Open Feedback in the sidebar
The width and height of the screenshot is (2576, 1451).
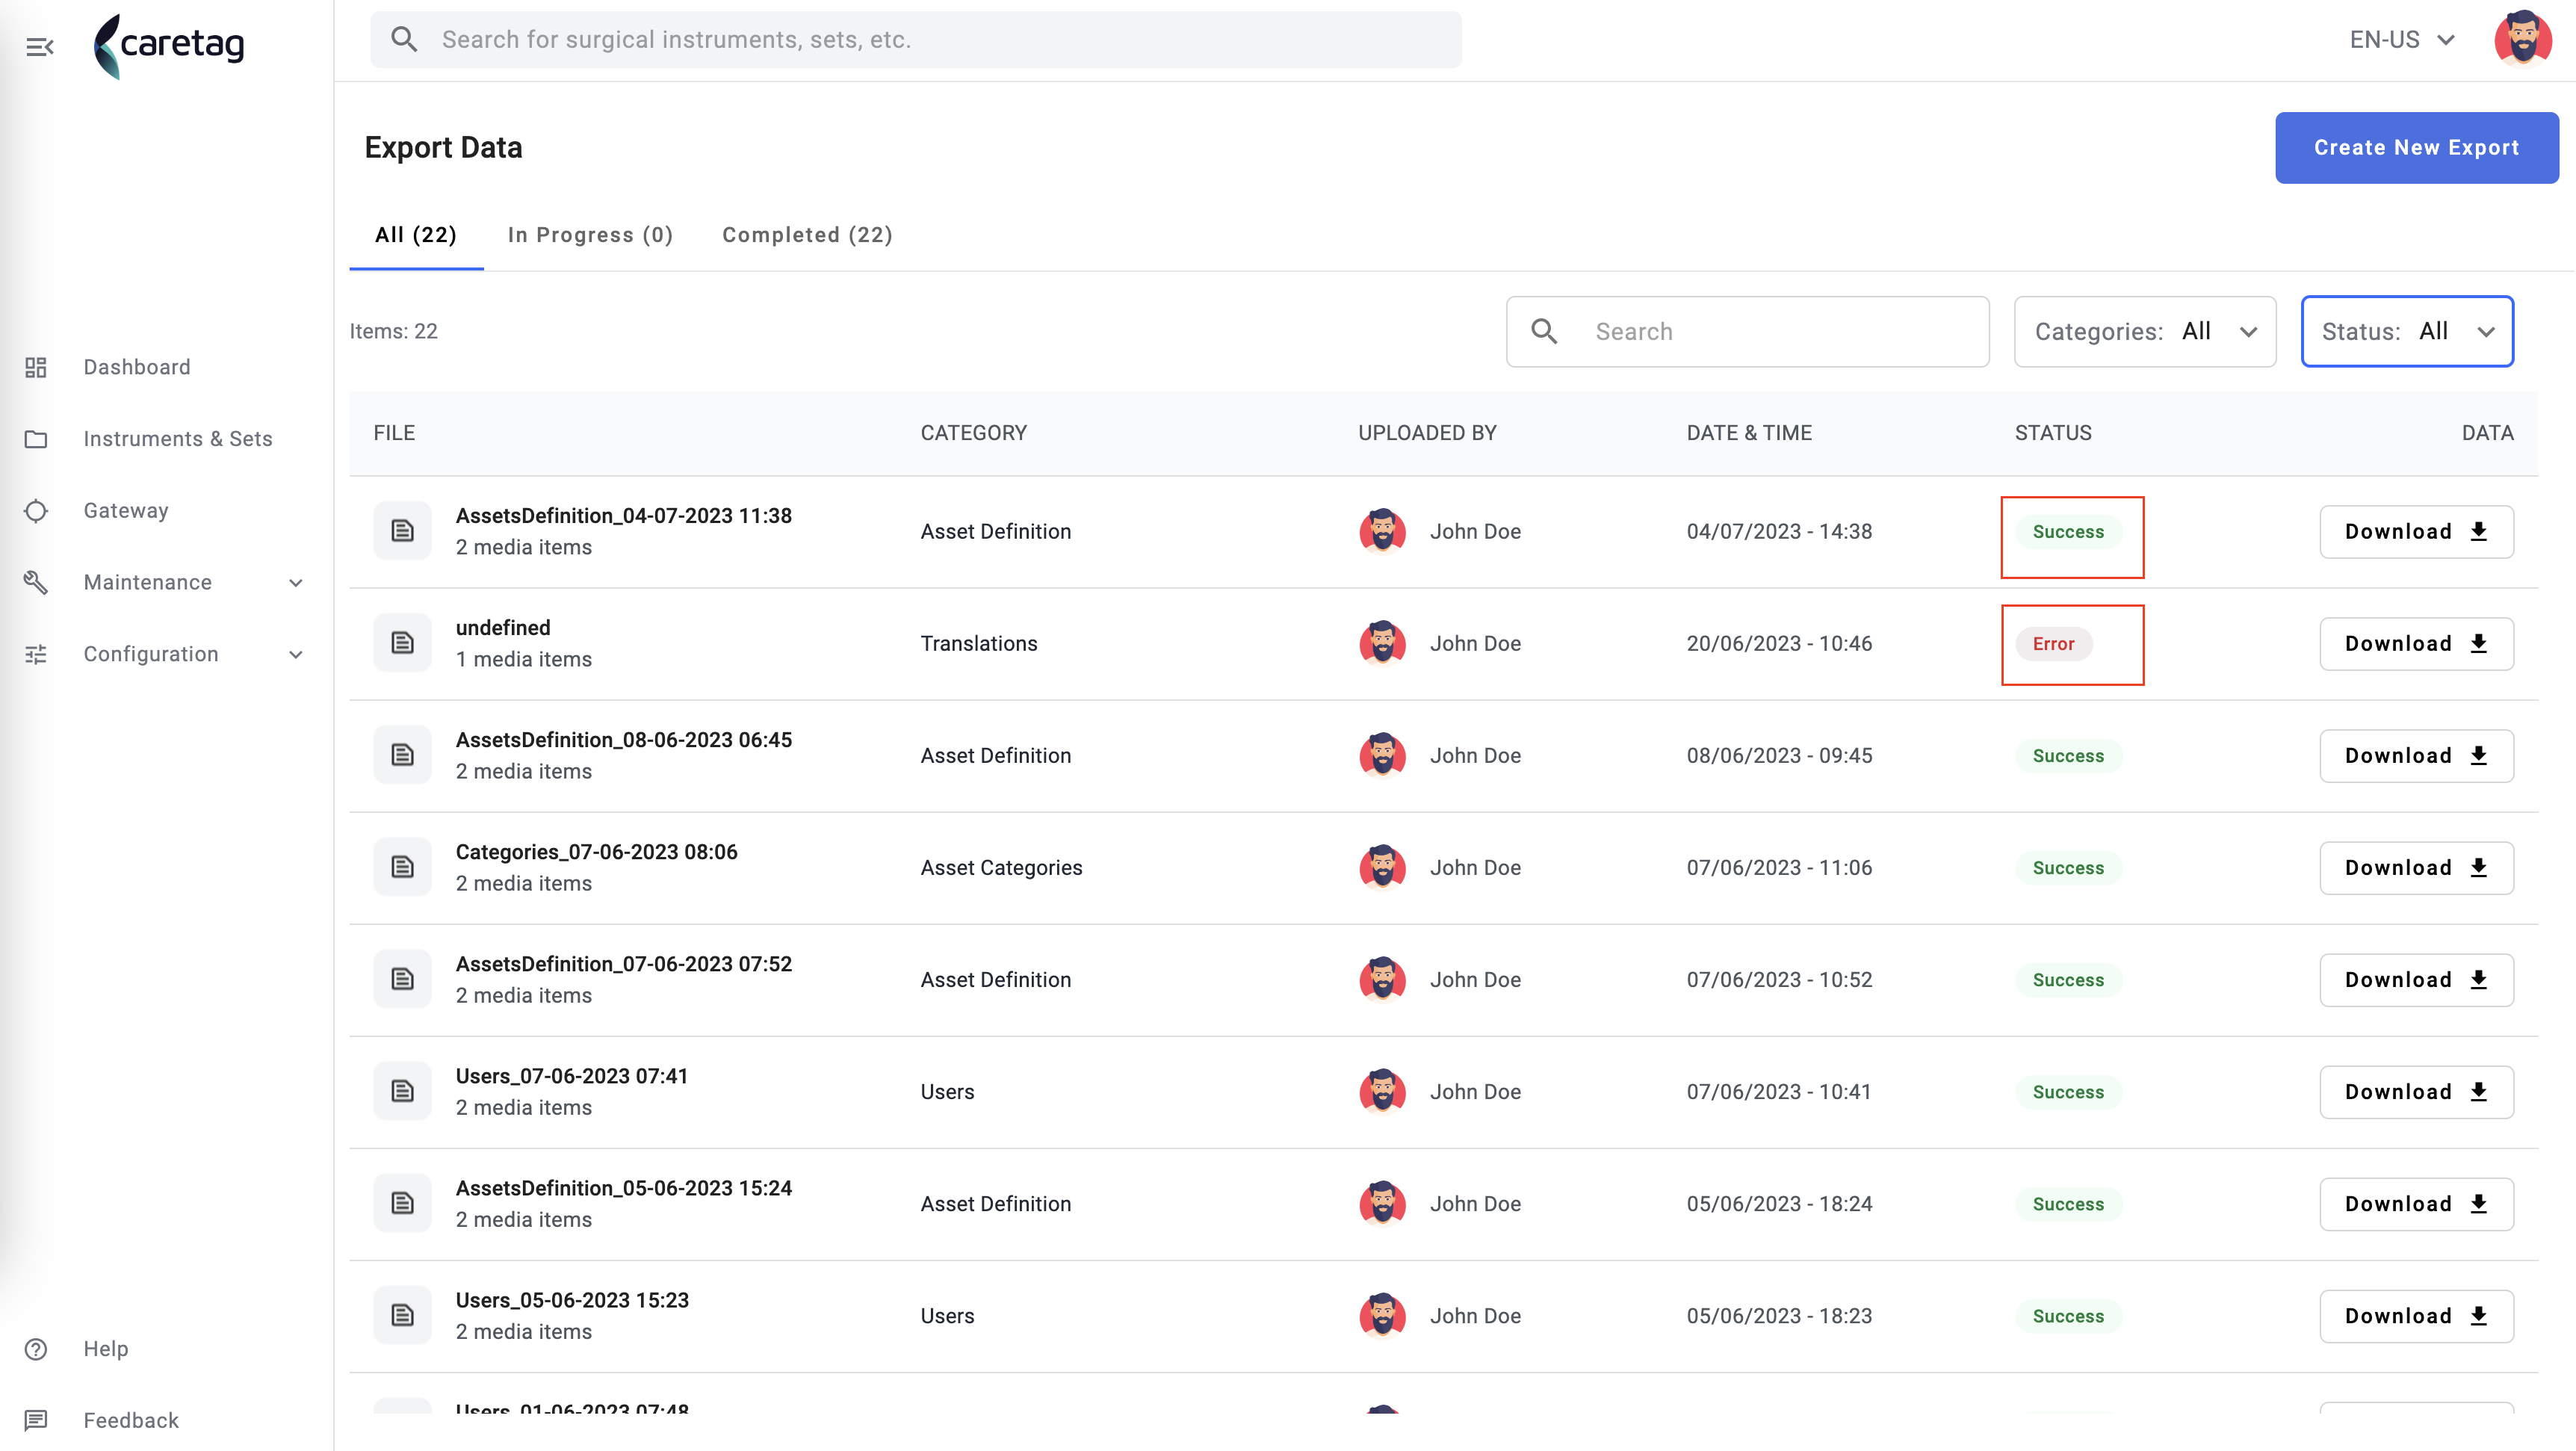coord(131,1420)
